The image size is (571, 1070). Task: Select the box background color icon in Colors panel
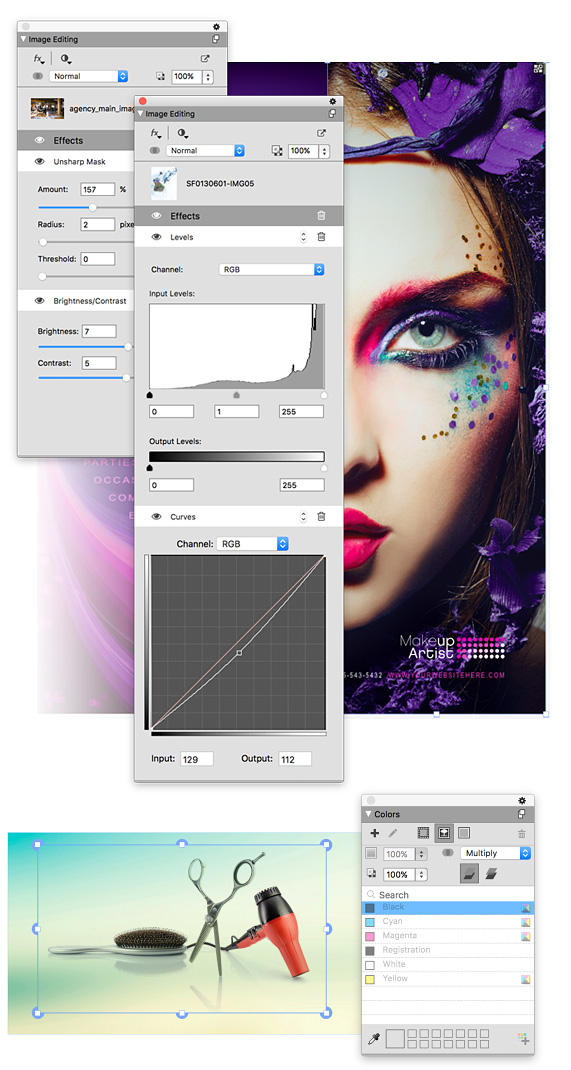(x=463, y=833)
